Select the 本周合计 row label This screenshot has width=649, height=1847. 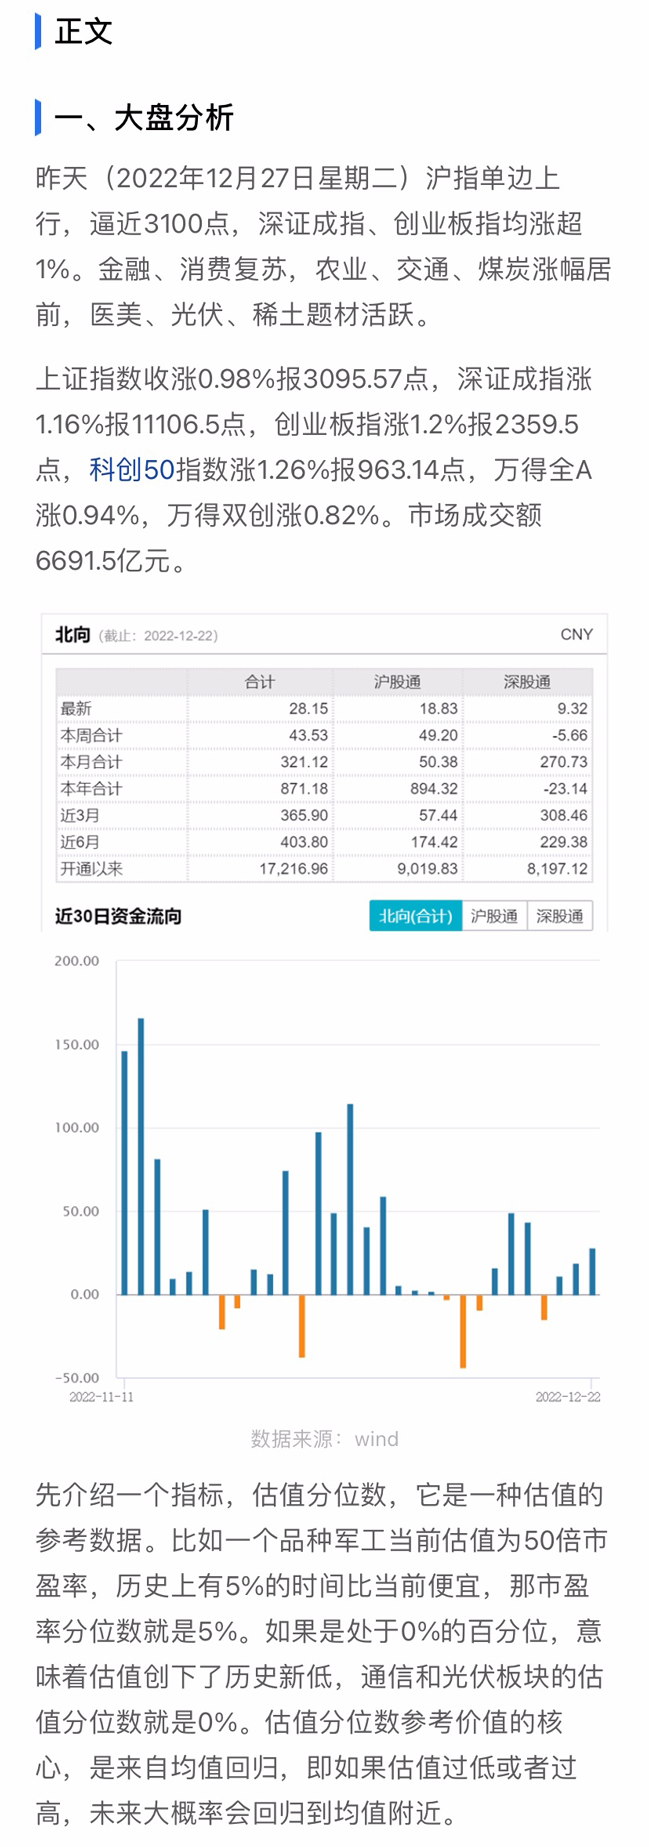pos(91,736)
